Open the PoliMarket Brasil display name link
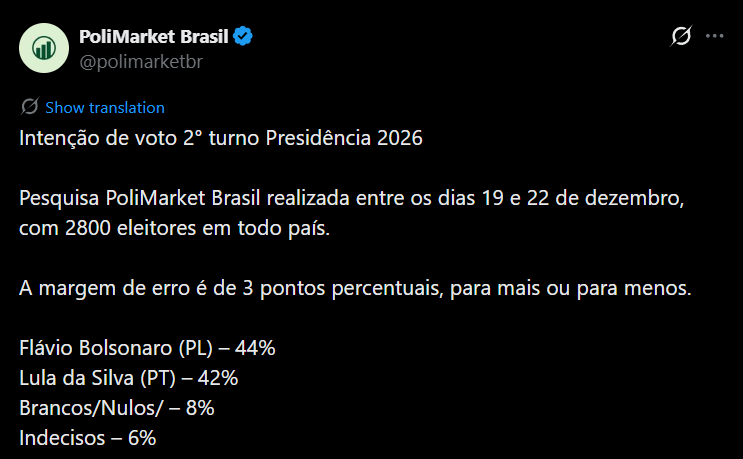This screenshot has height=459, width=743. (x=154, y=37)
